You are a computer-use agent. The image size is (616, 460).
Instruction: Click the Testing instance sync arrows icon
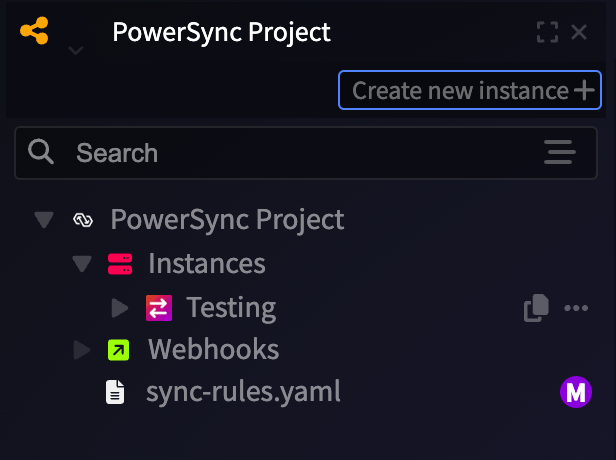[x=159, y=308]
